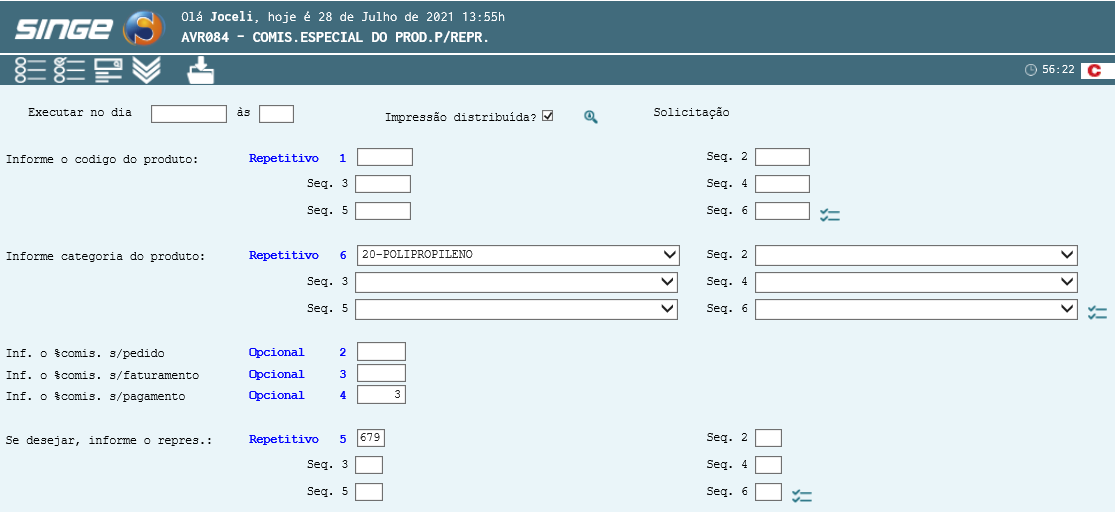Image resolution: width=1115 pixels, height=512 pixels.
Task: Open product category multi-select list icon
Action: pyautogui.click(x=1097, y=312)
